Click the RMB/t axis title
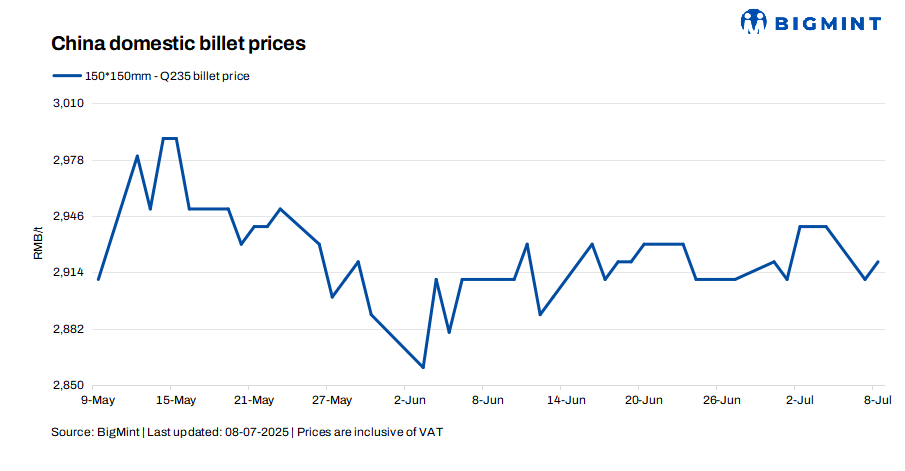This screenshot has height=471, width=905. coord(39,244)
